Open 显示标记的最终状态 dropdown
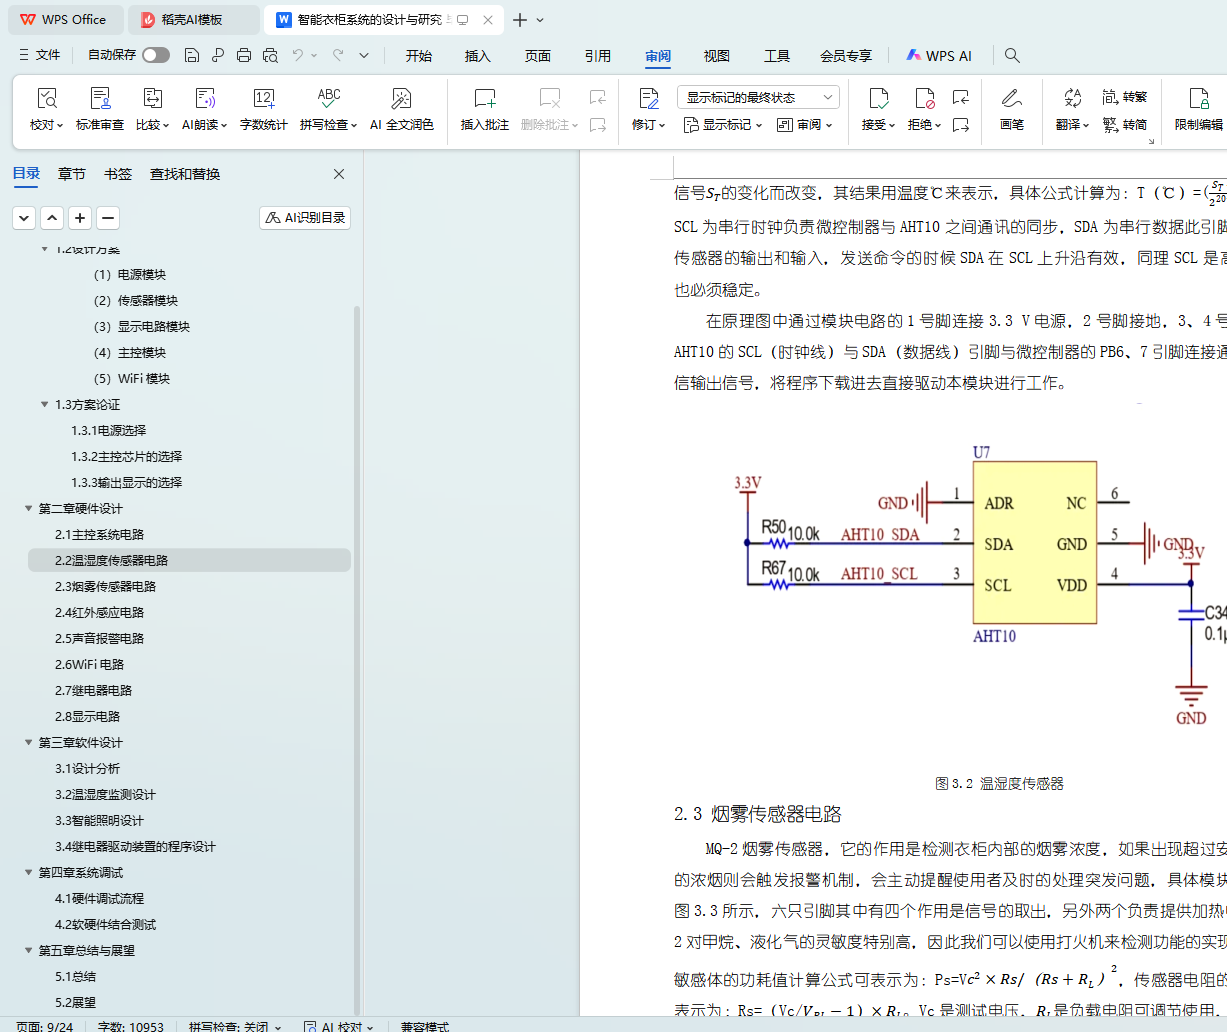 (758, 97)
